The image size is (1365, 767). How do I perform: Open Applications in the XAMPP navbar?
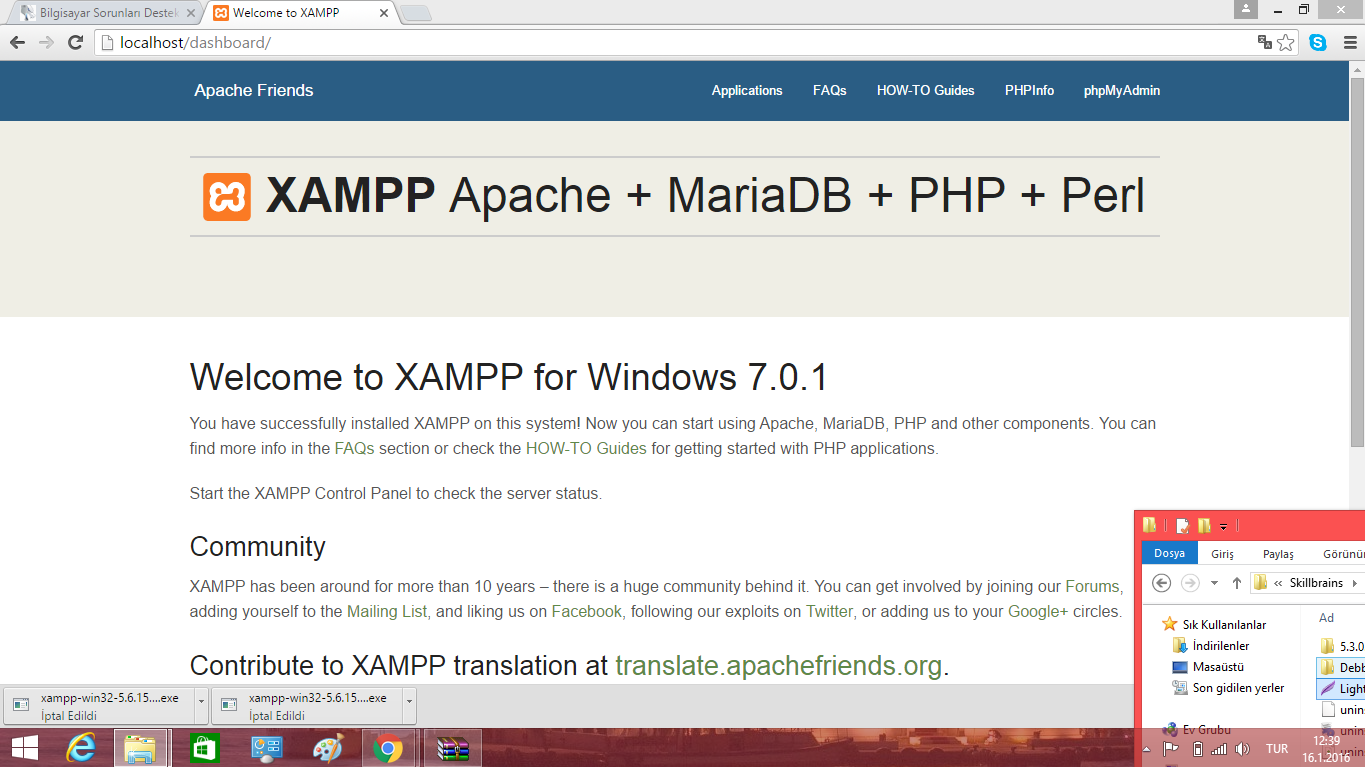tap(747, 90)
